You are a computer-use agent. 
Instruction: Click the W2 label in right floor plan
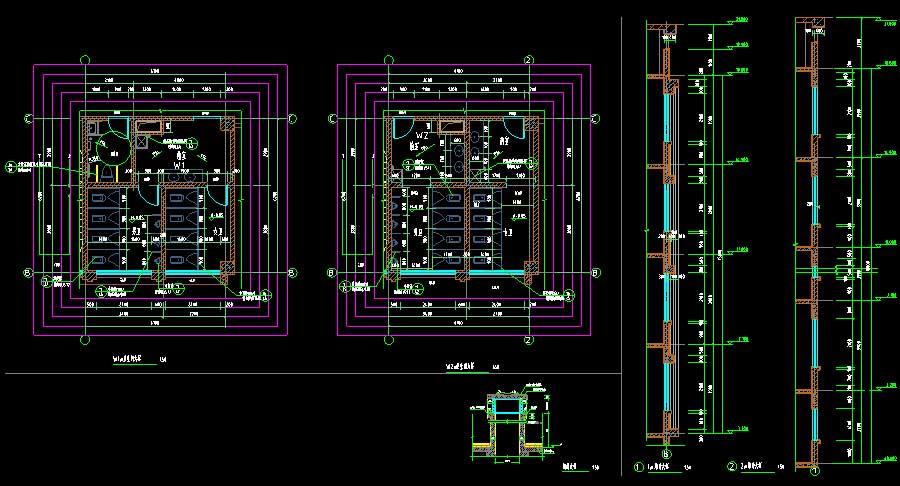422,135
